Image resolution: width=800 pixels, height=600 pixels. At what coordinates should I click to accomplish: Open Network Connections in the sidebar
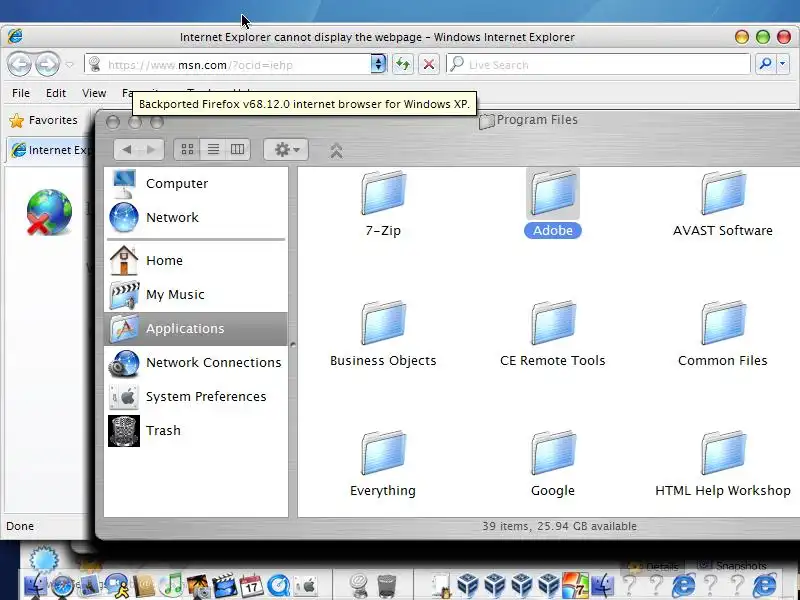tap(196, 363)
